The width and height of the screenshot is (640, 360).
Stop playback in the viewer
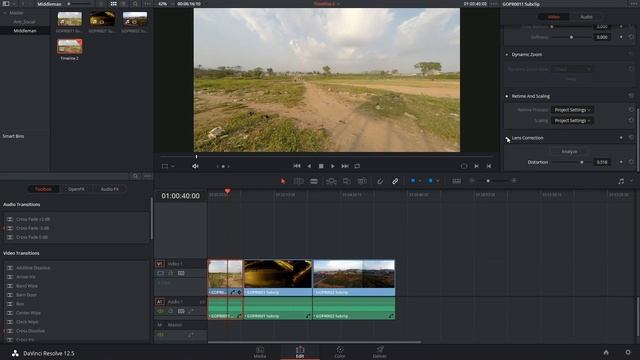(x=321, y=166)
